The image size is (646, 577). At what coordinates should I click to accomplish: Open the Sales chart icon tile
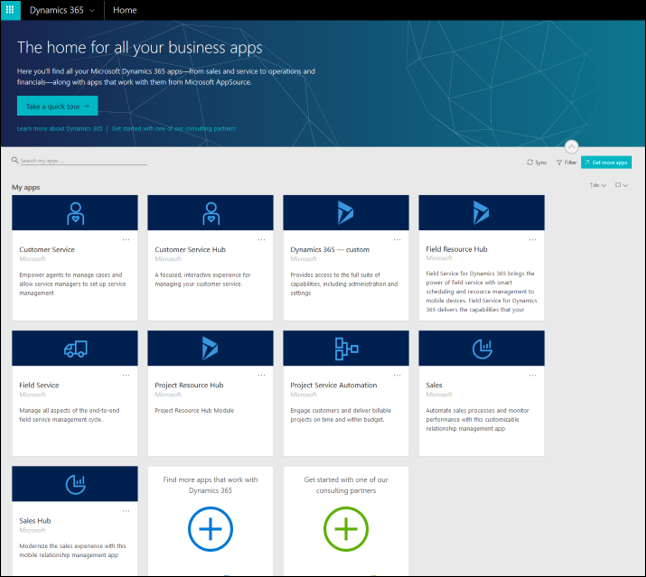coord(482,349)
